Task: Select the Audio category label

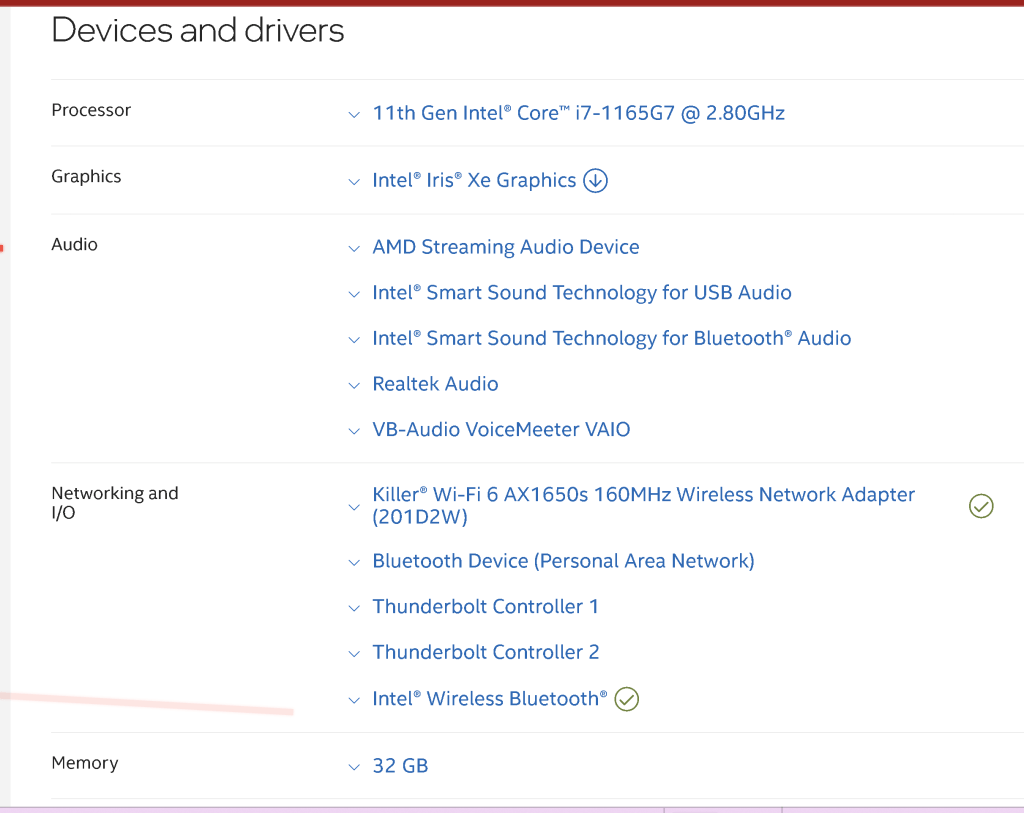Action: pos(74,244)
